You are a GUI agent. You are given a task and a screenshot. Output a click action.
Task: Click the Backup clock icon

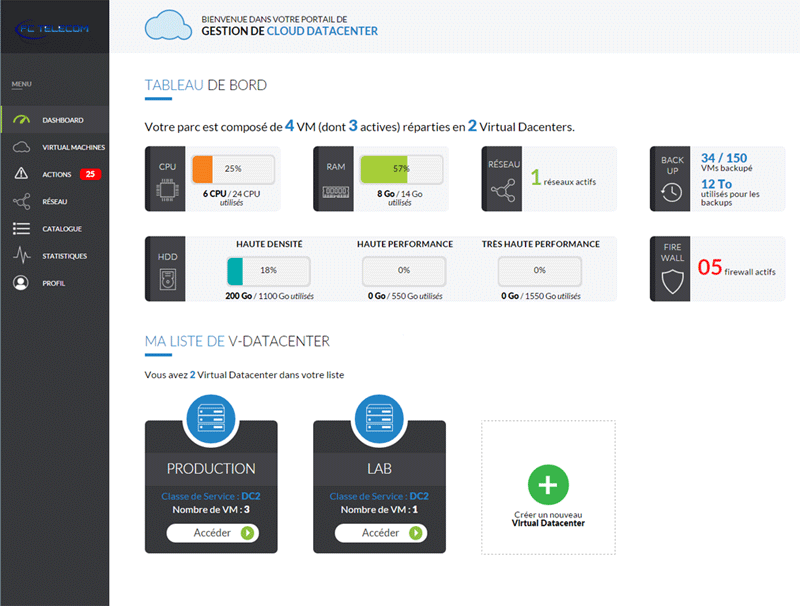671,192
